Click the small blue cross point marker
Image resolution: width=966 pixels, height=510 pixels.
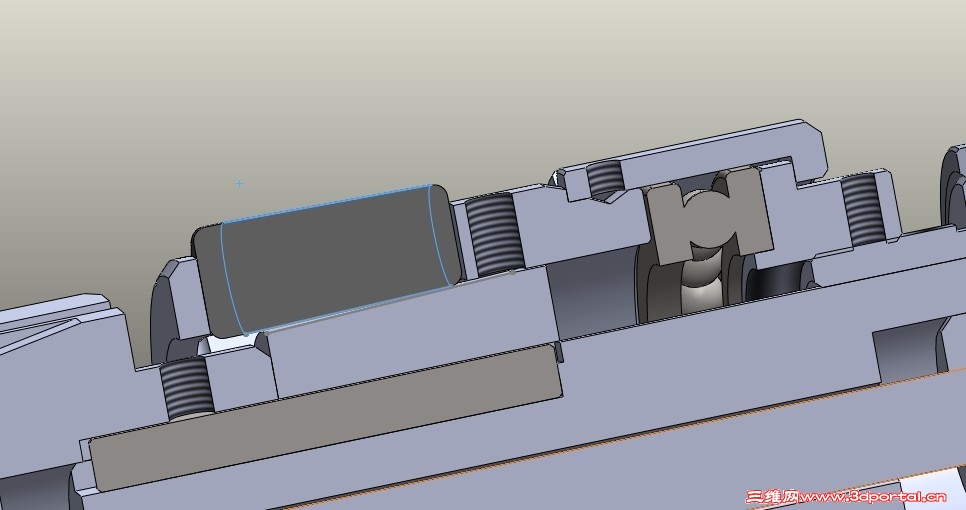tap(239, 183)
